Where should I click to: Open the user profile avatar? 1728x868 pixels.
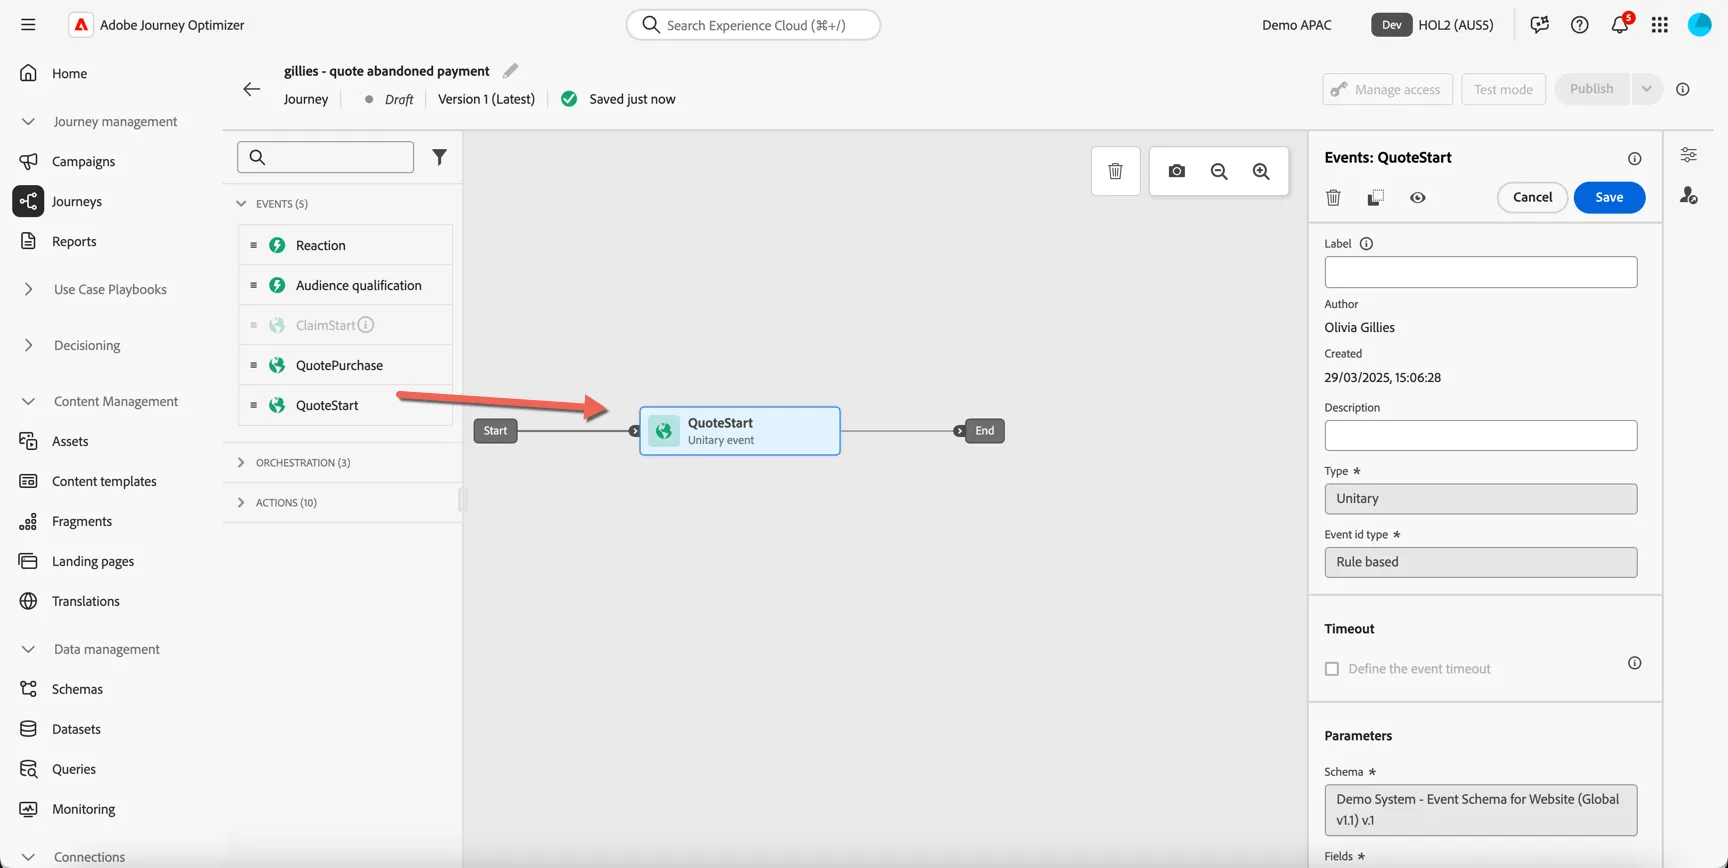pyautogui.click(x=1700, y=25)
